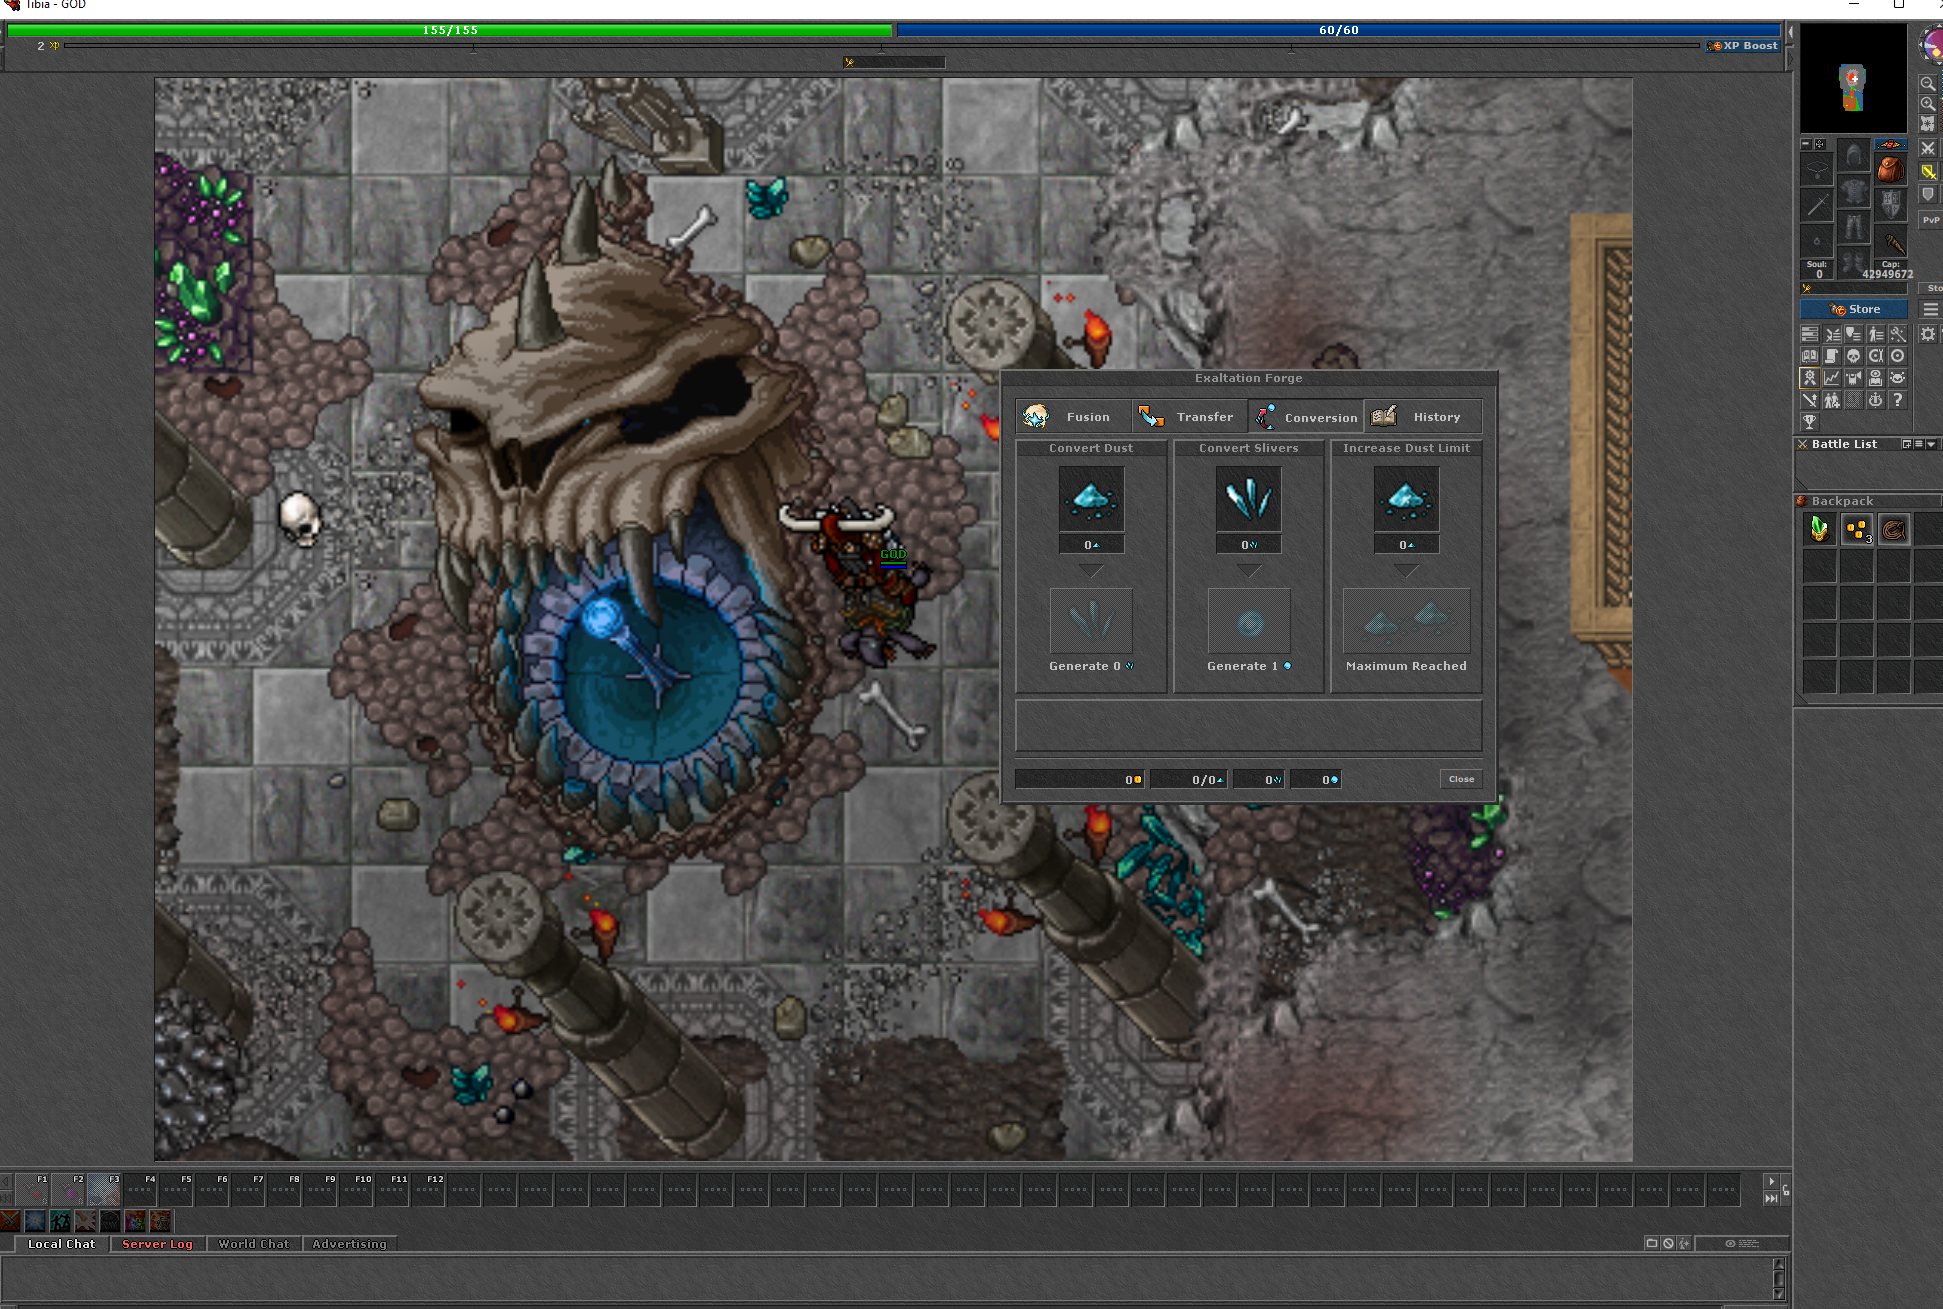This screenshot has width=1943, height=1309.
Task: Switch to the Transfer tab
Action: tap(1190, 417)
